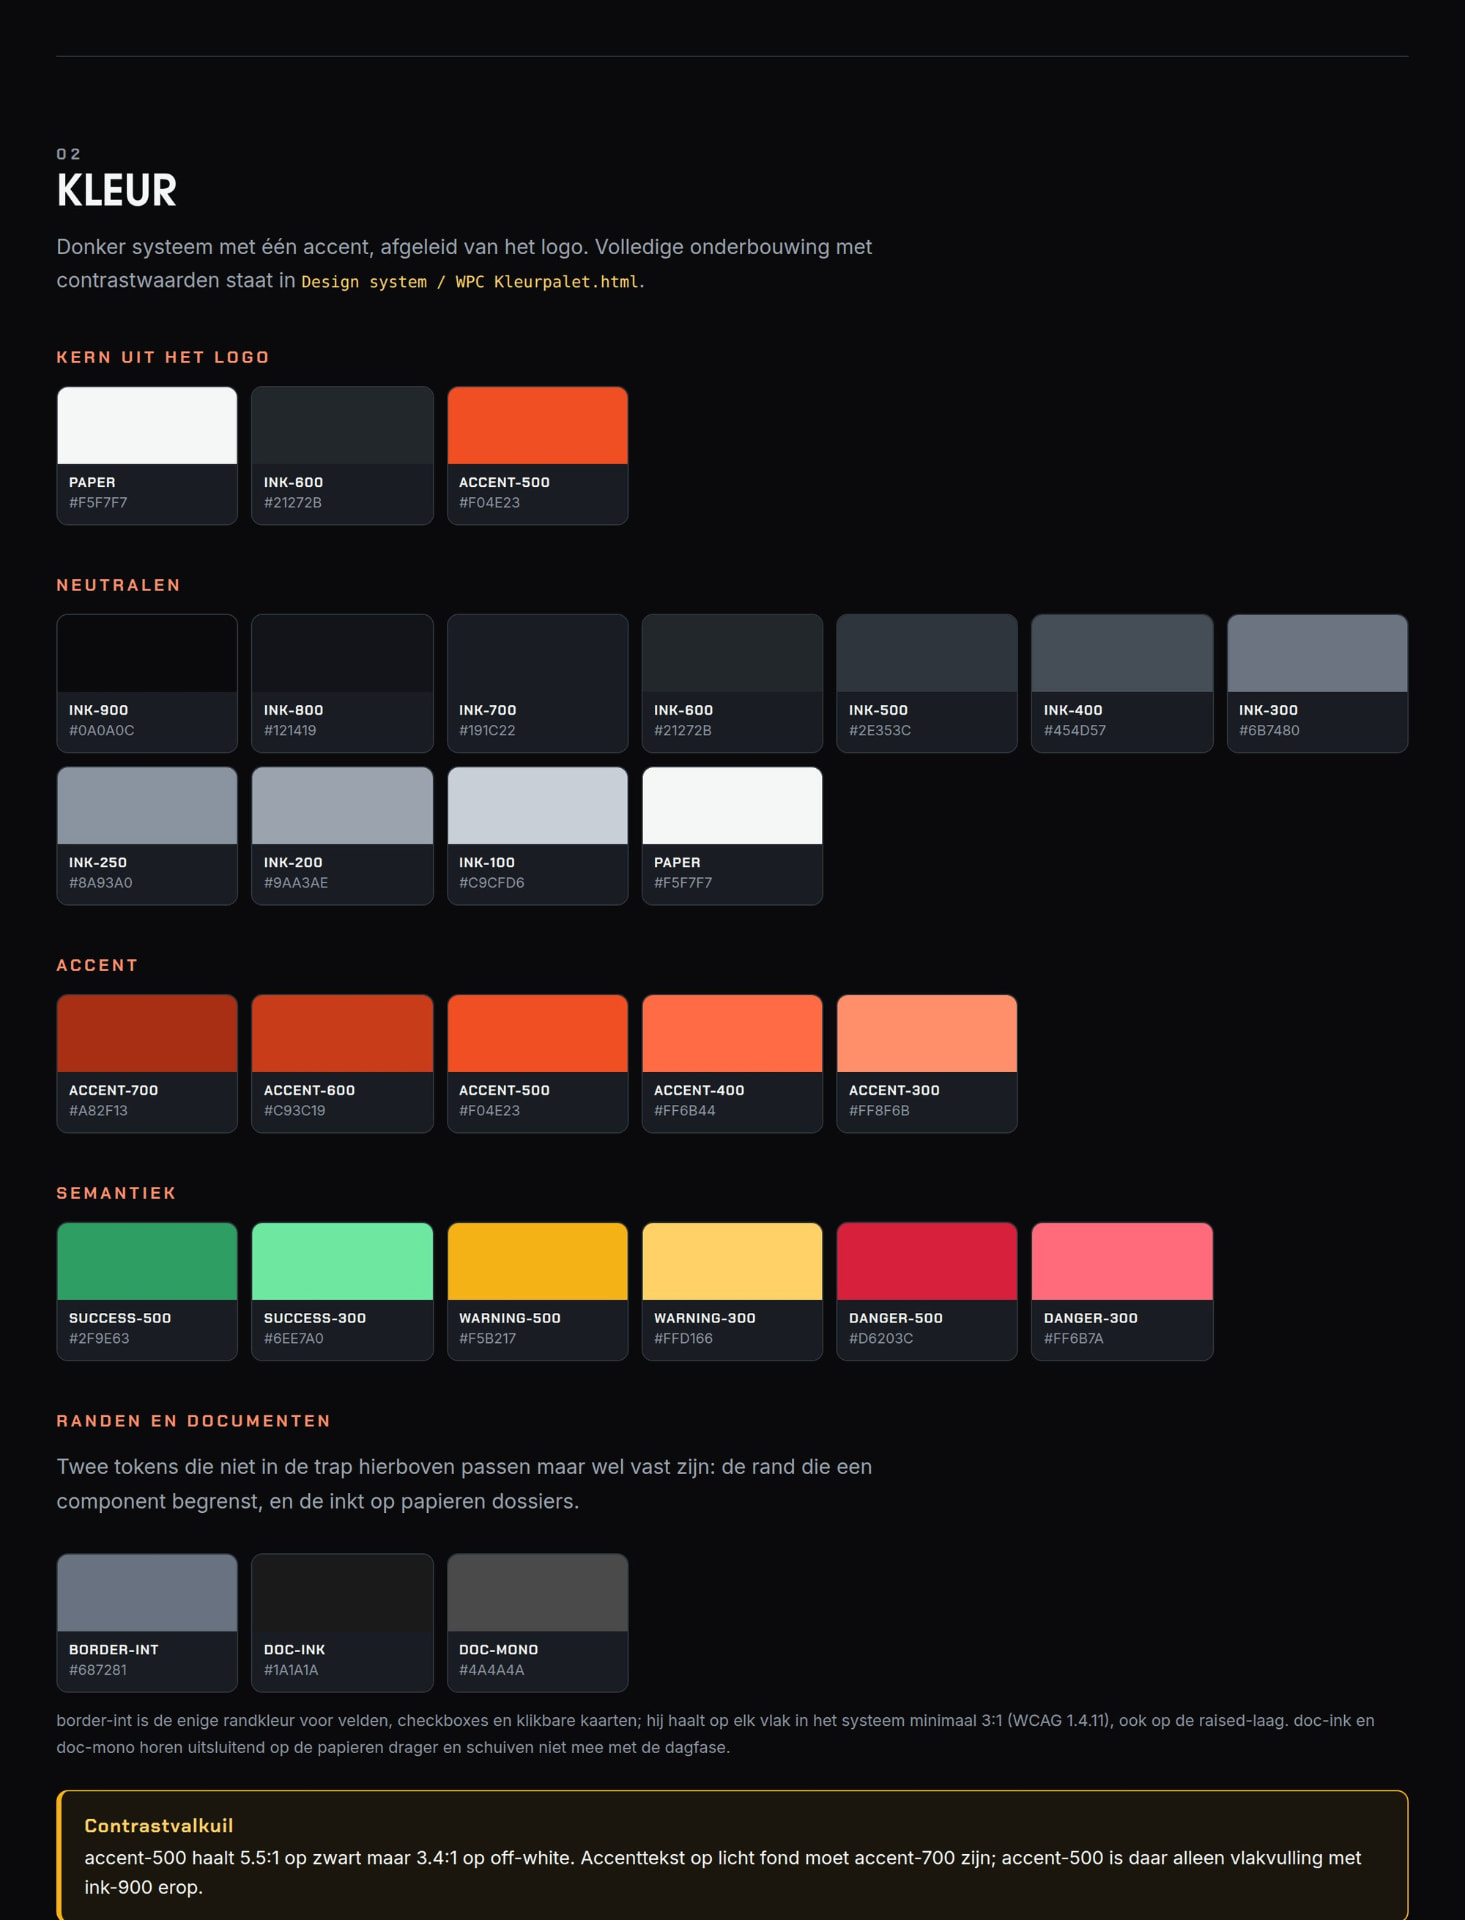The height and width of the screenshot is (1920, 1465).
Task: Select the SUCCESS-500 green swatch
Action: pyautogui.click(x=147, y=1292)
